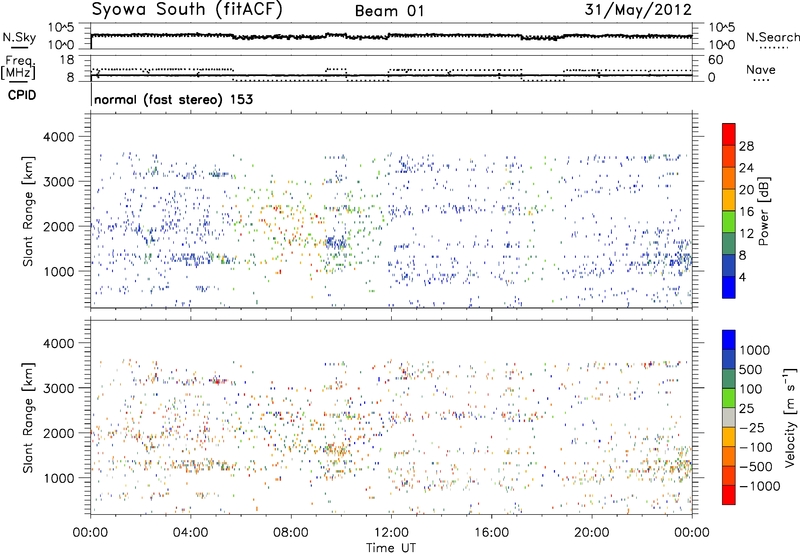Viewport: 800px width, 554px height.
Task: Click the gray -25 to 25 Velocity segment
Action: (x=729, y=418)
